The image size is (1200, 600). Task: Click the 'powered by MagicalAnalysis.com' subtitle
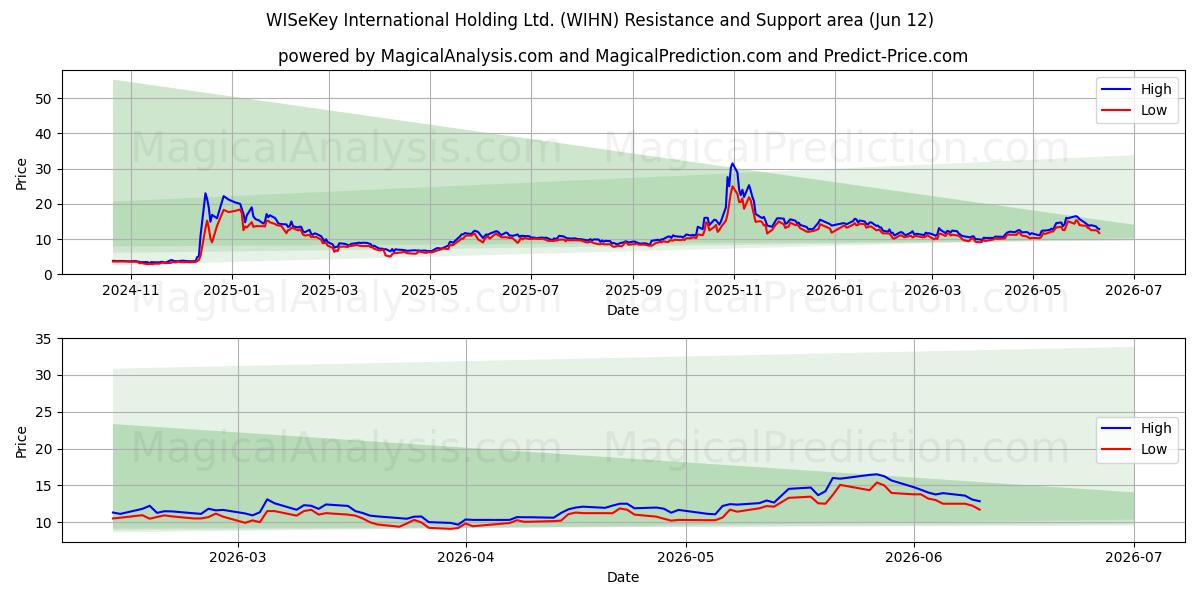click(623, 56)
